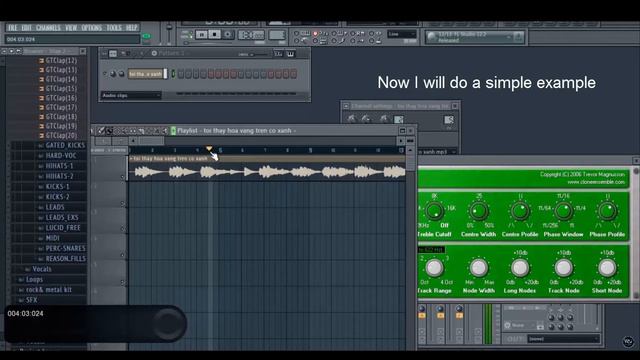Click the Track Range knob
640x360 pixels.
[x=434, y=268]
